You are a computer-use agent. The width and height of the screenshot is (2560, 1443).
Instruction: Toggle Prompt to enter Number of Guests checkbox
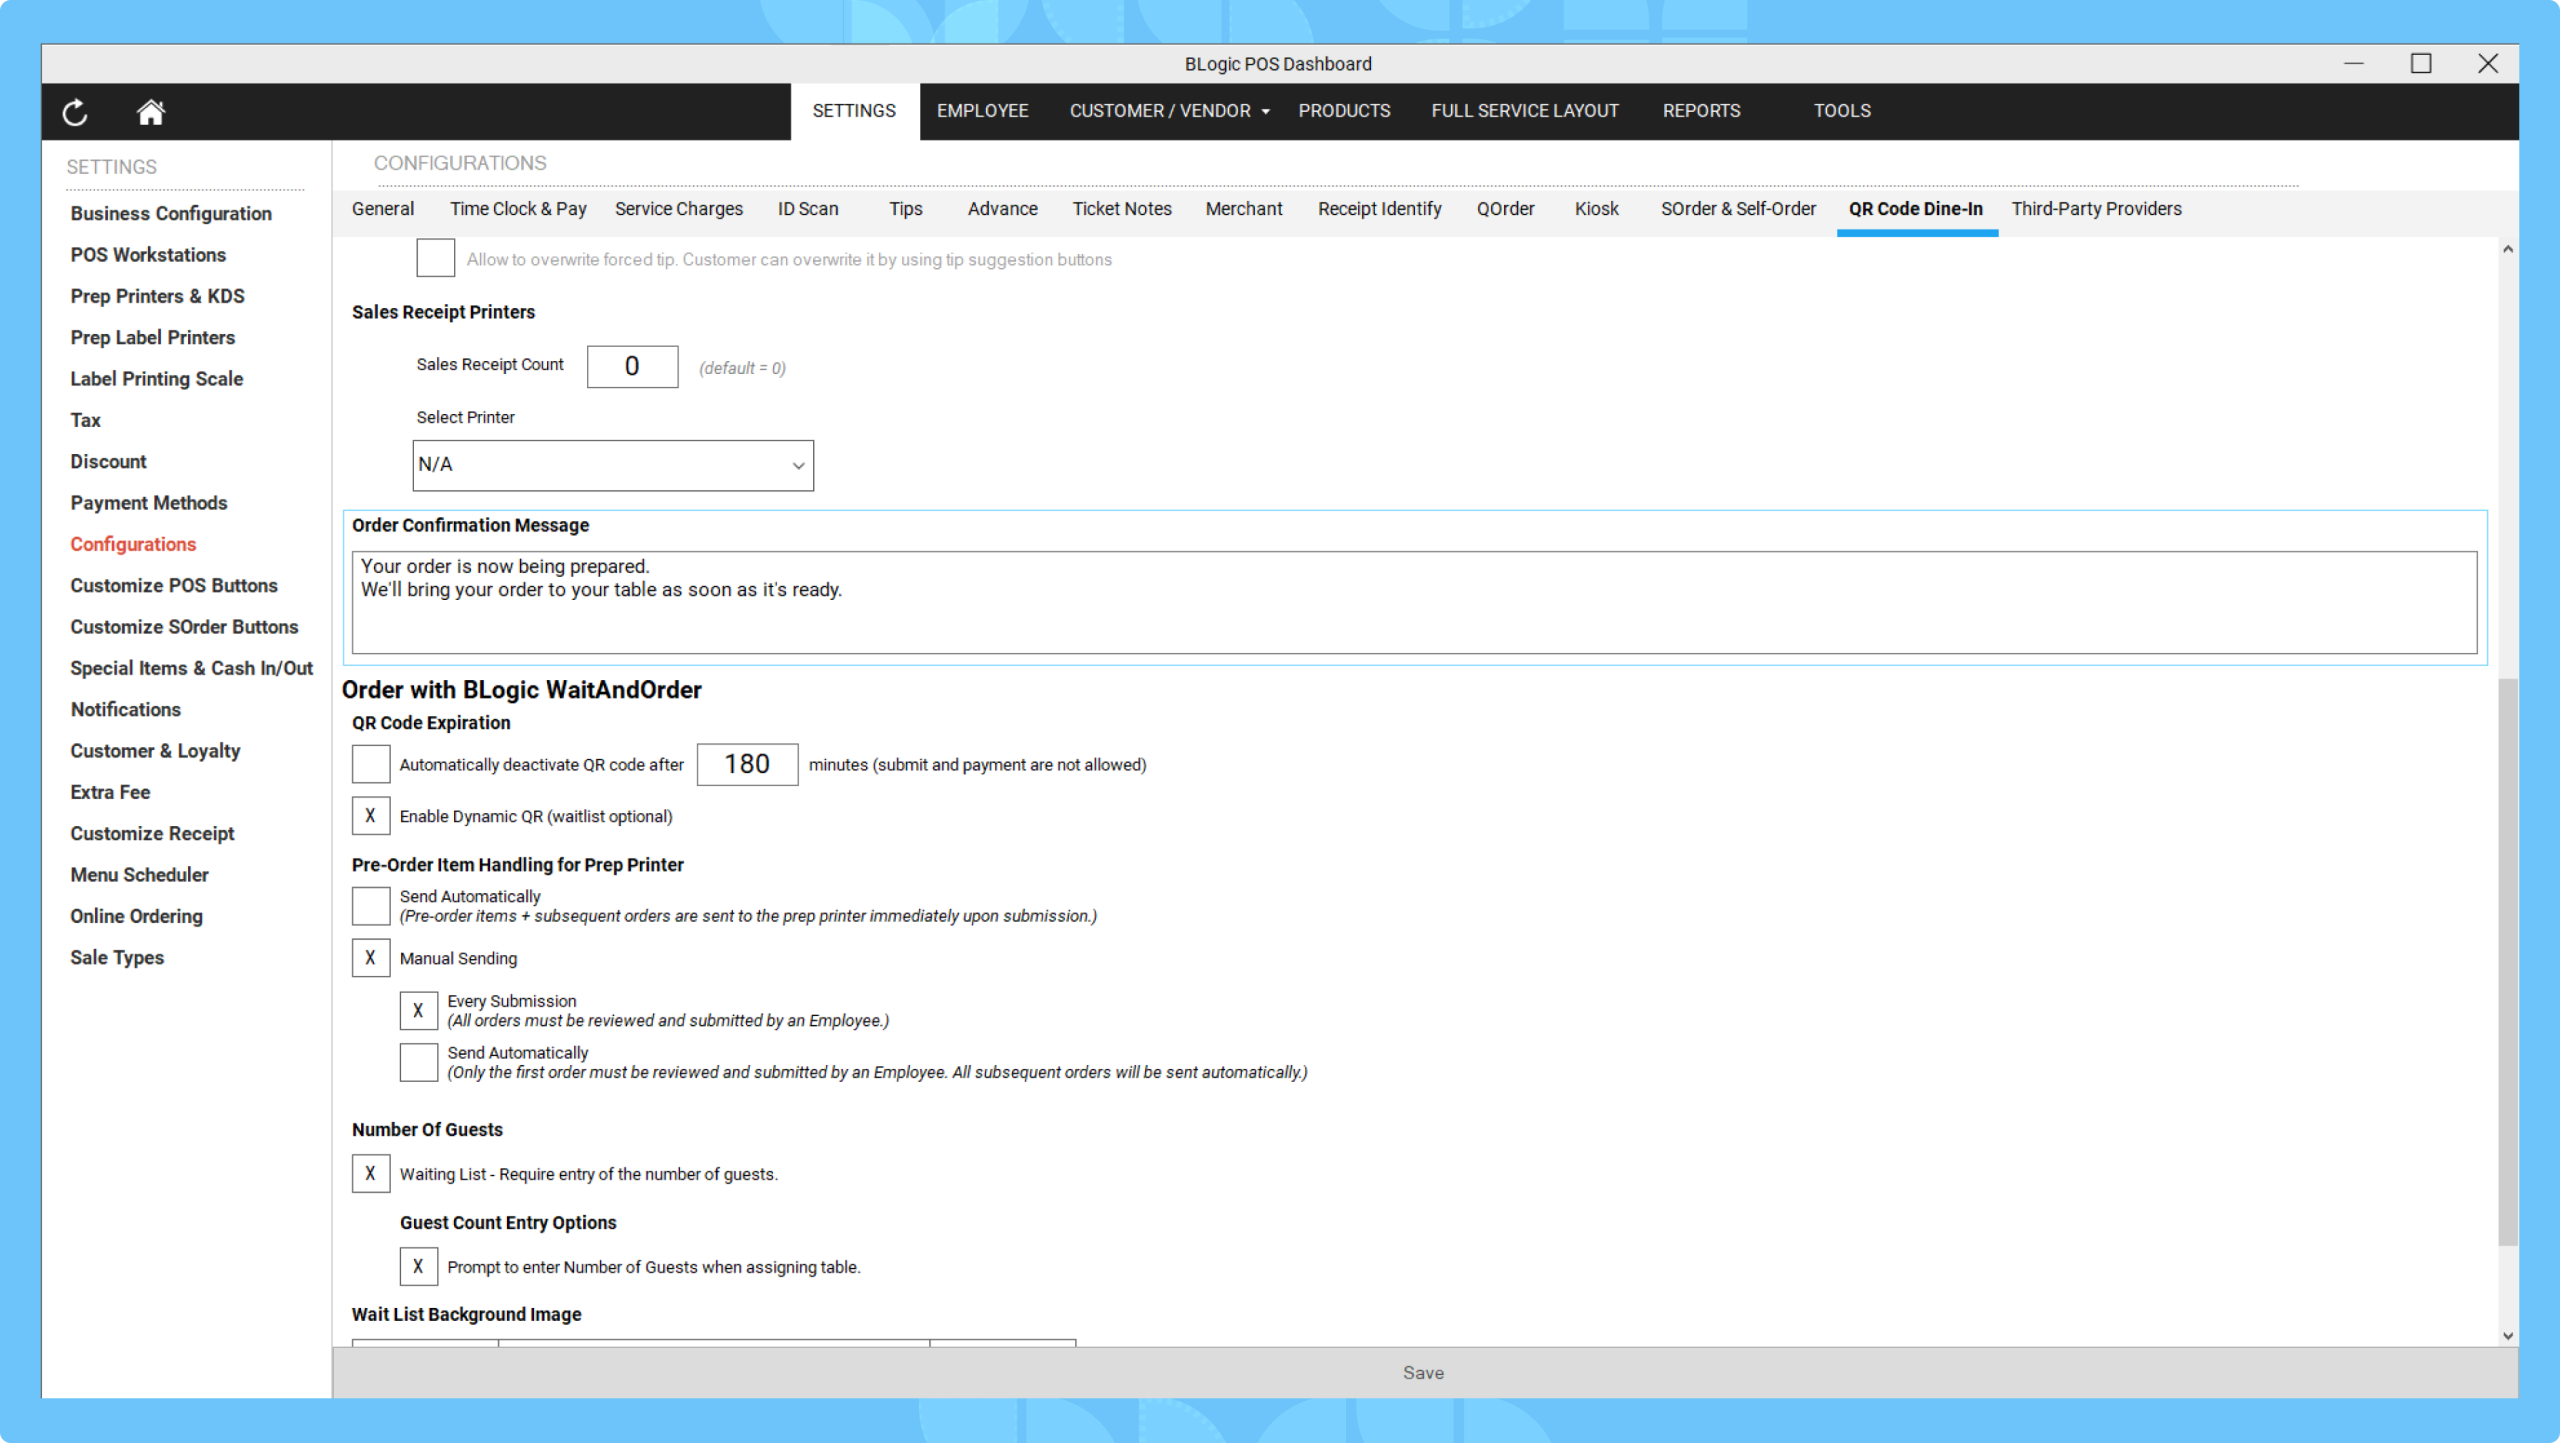tap(419, 1266)
